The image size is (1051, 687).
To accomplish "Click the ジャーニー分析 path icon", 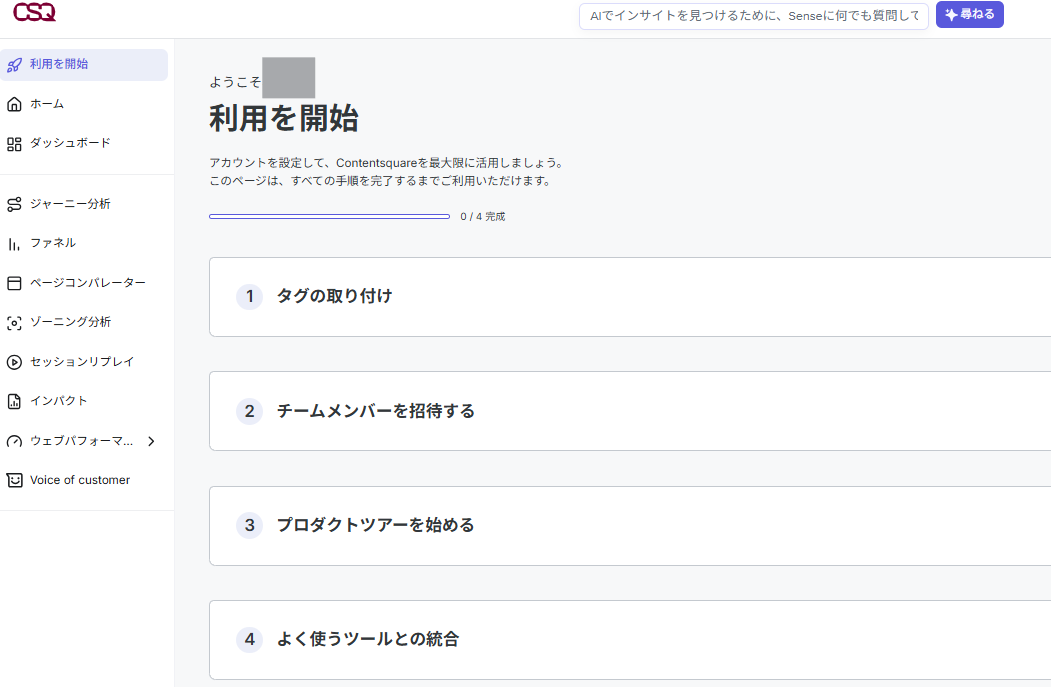I will tap(14, 204).
